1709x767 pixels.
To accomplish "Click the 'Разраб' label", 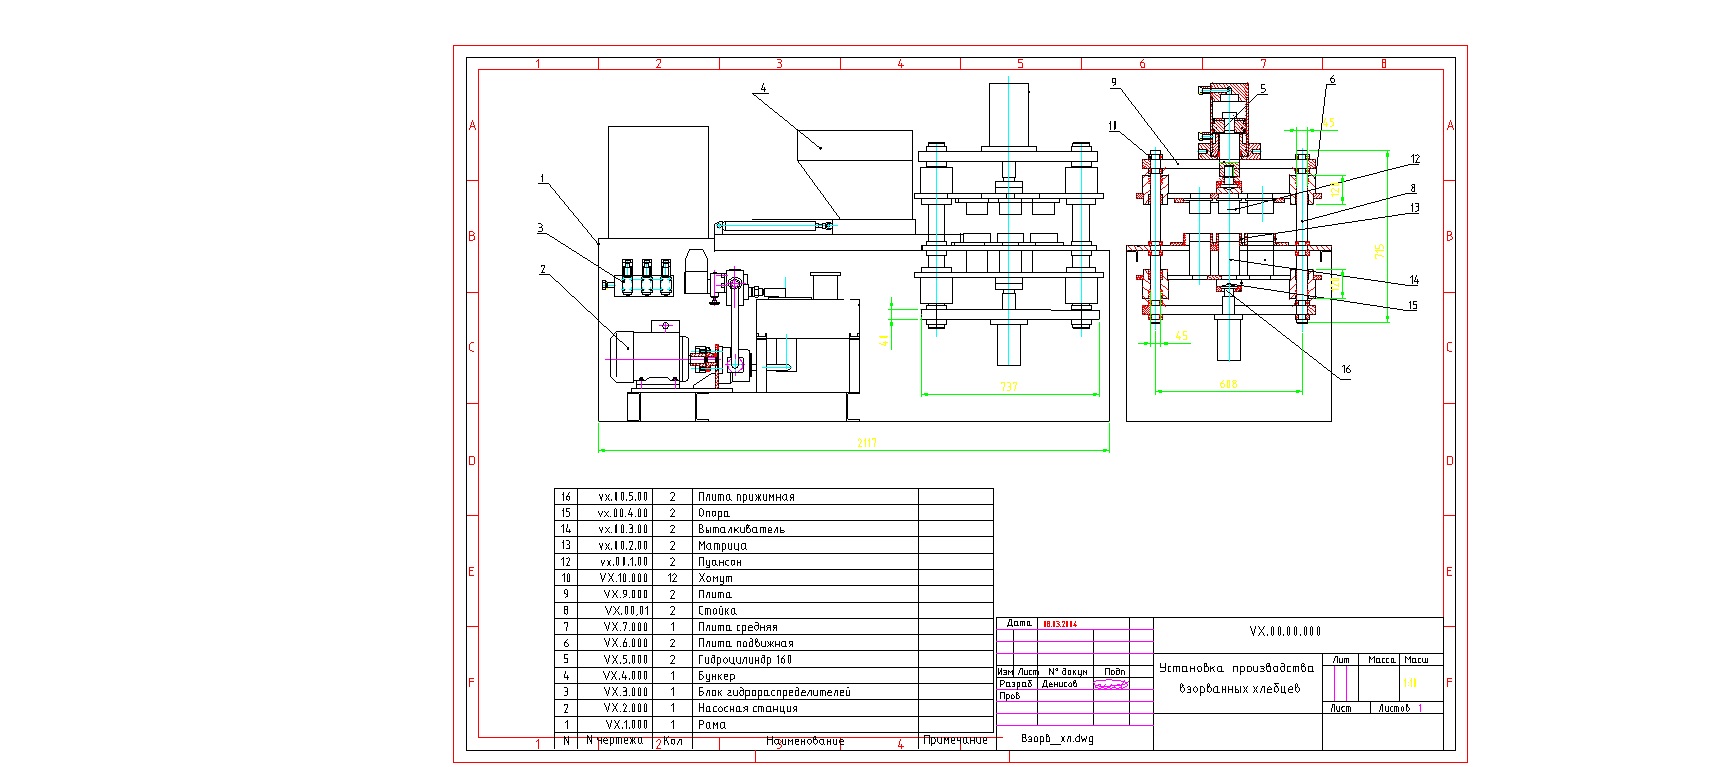I will (1016, 684).
